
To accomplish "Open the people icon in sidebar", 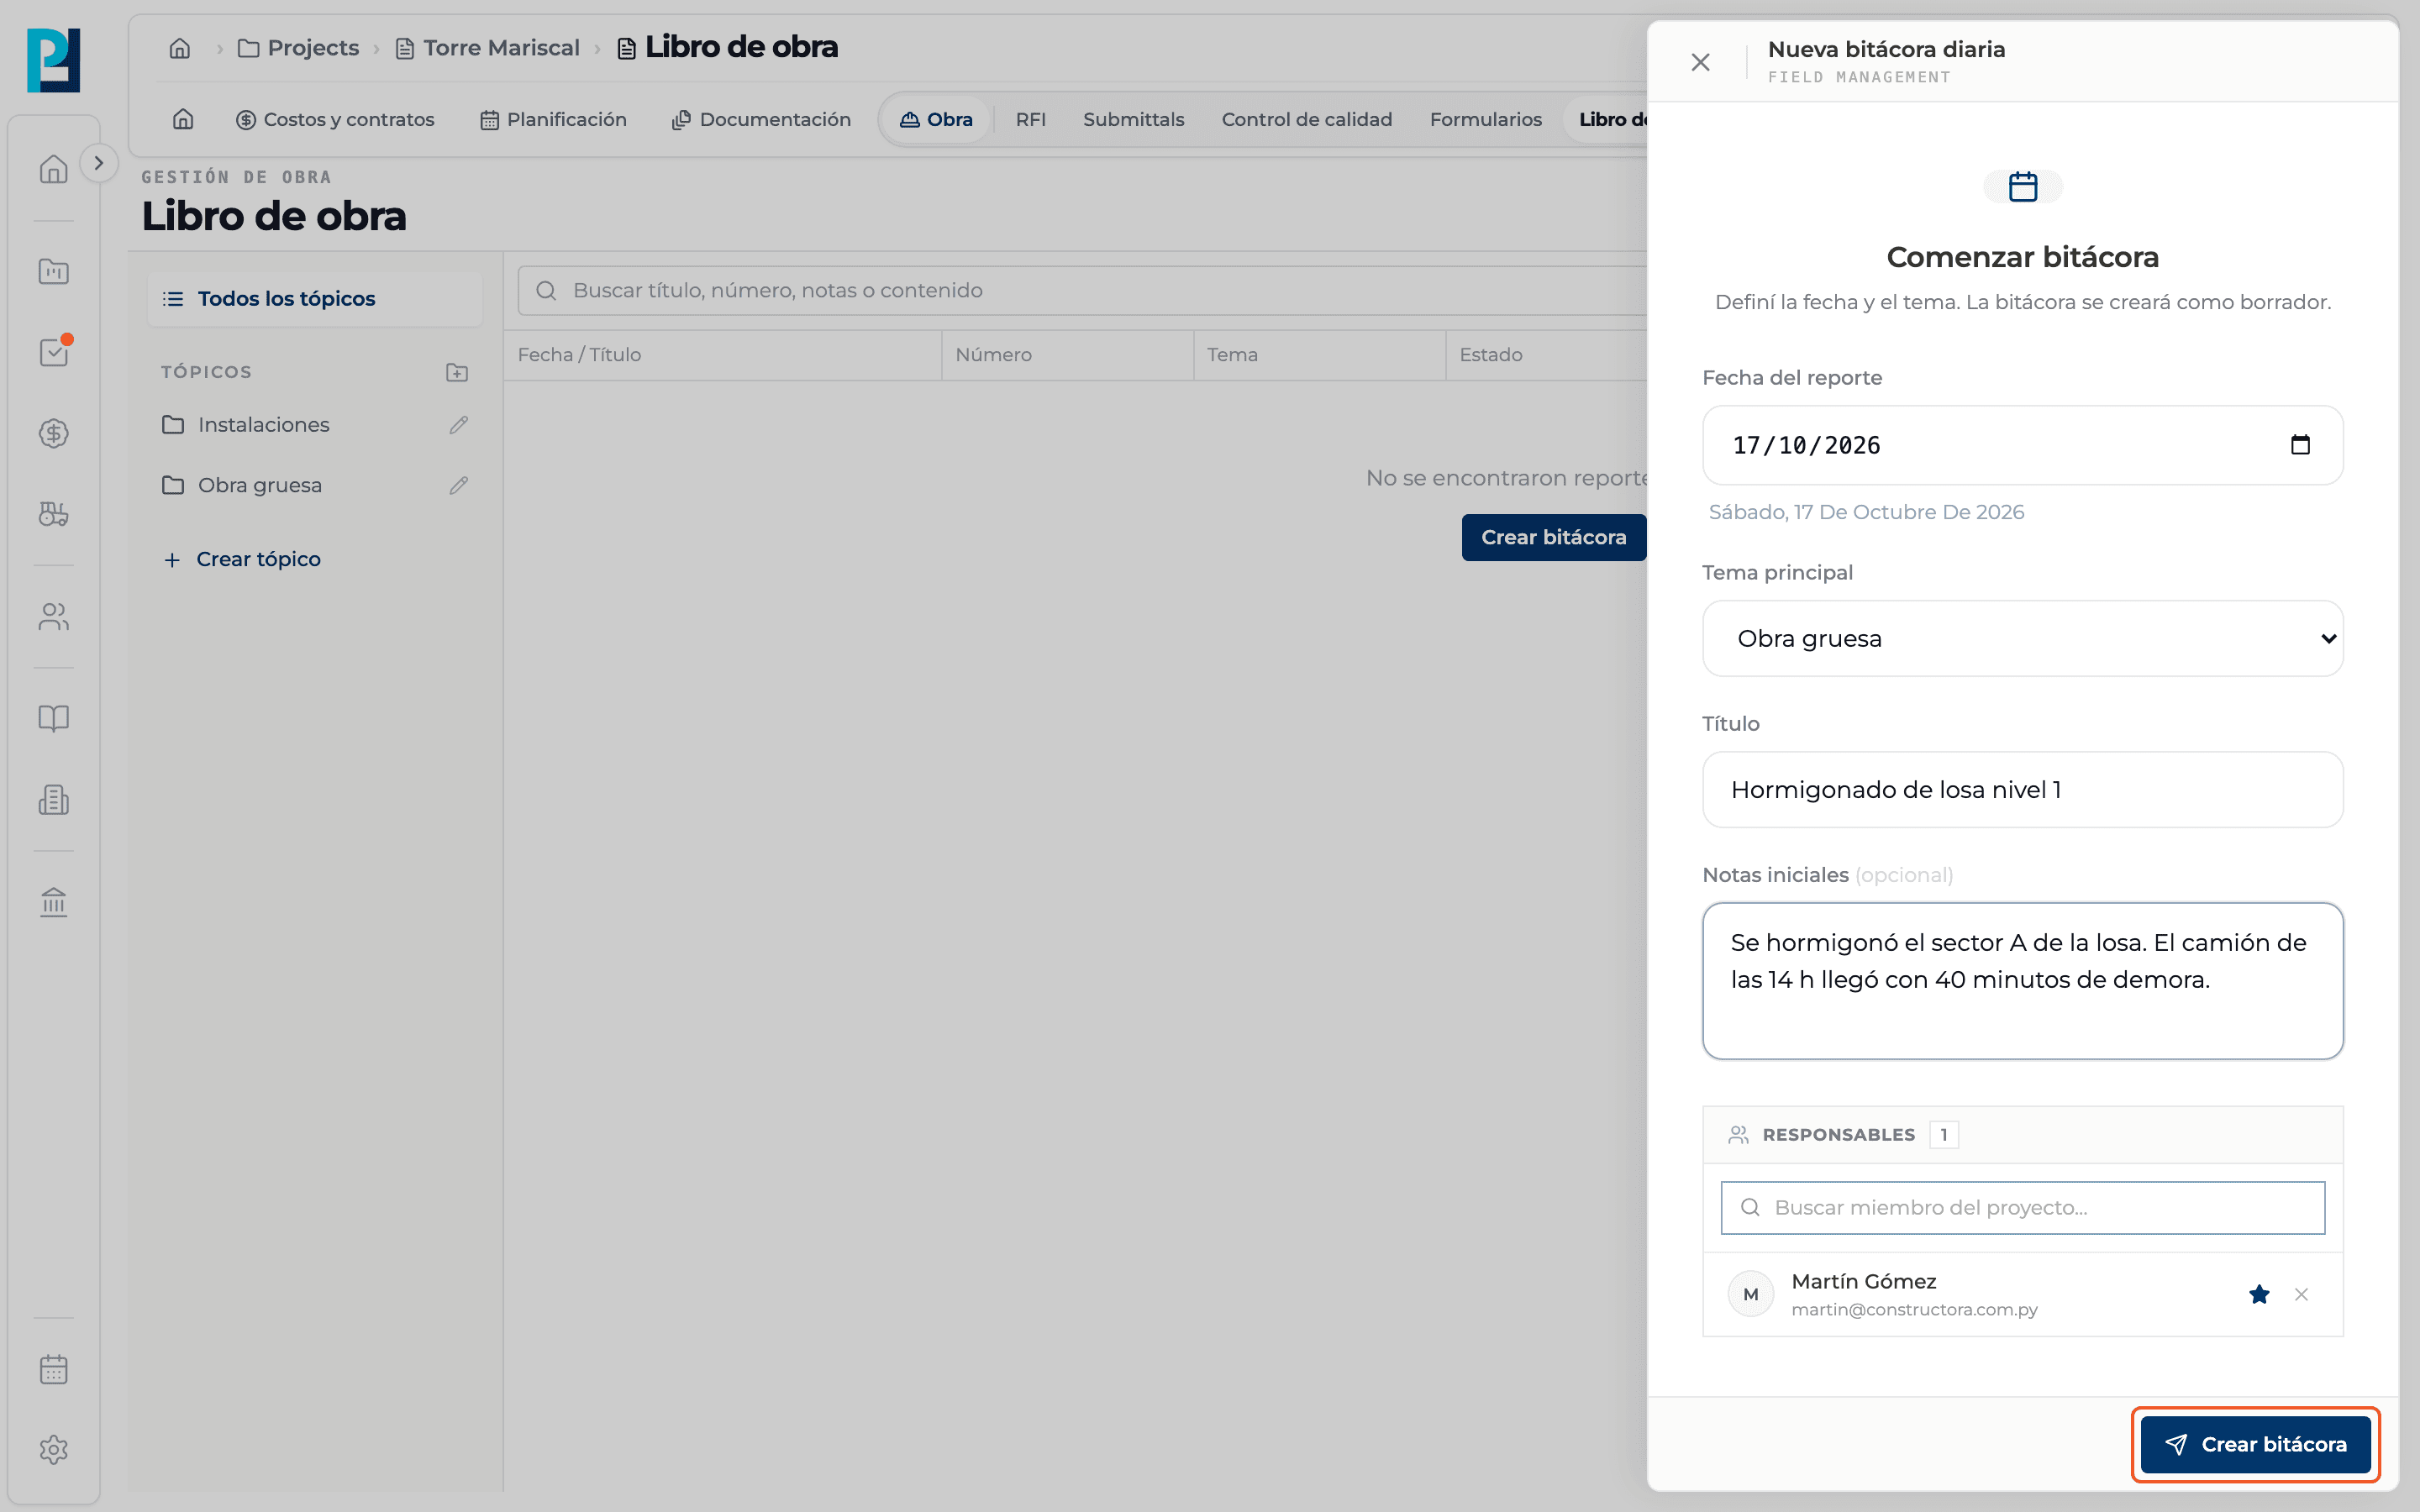I will [x=53, y=617].
